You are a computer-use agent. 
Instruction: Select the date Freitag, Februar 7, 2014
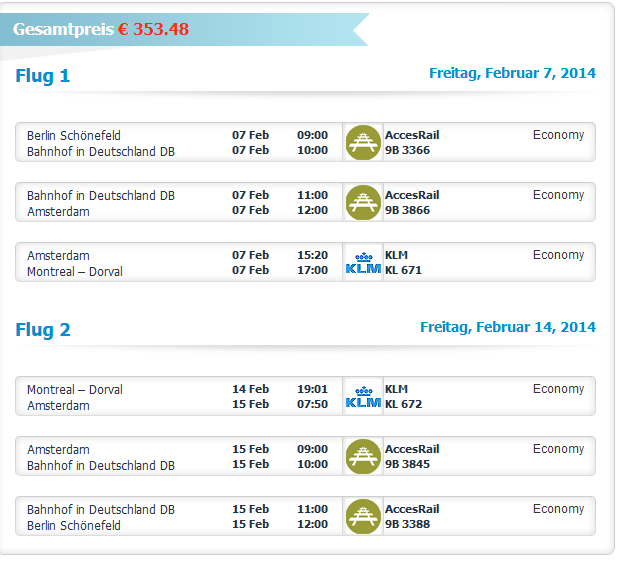(512, 73)
